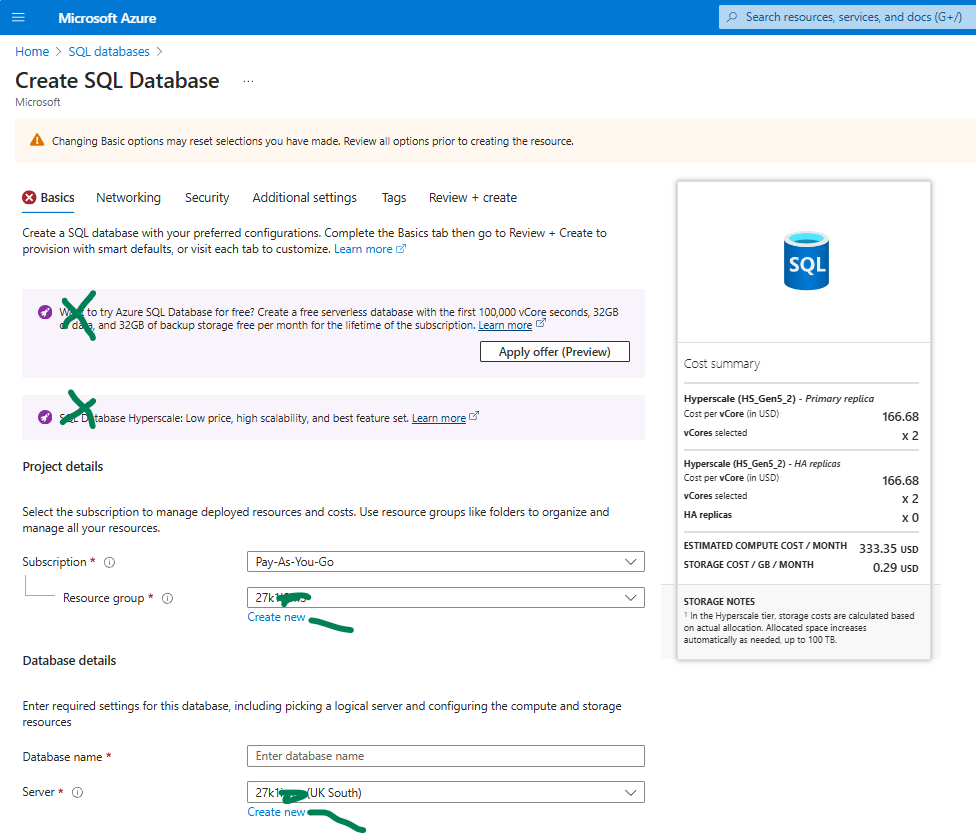The width and height of the screenshot is (976, 833).
Task: Focus the search resources, services, and docs box
Action: tap(848, 17)
